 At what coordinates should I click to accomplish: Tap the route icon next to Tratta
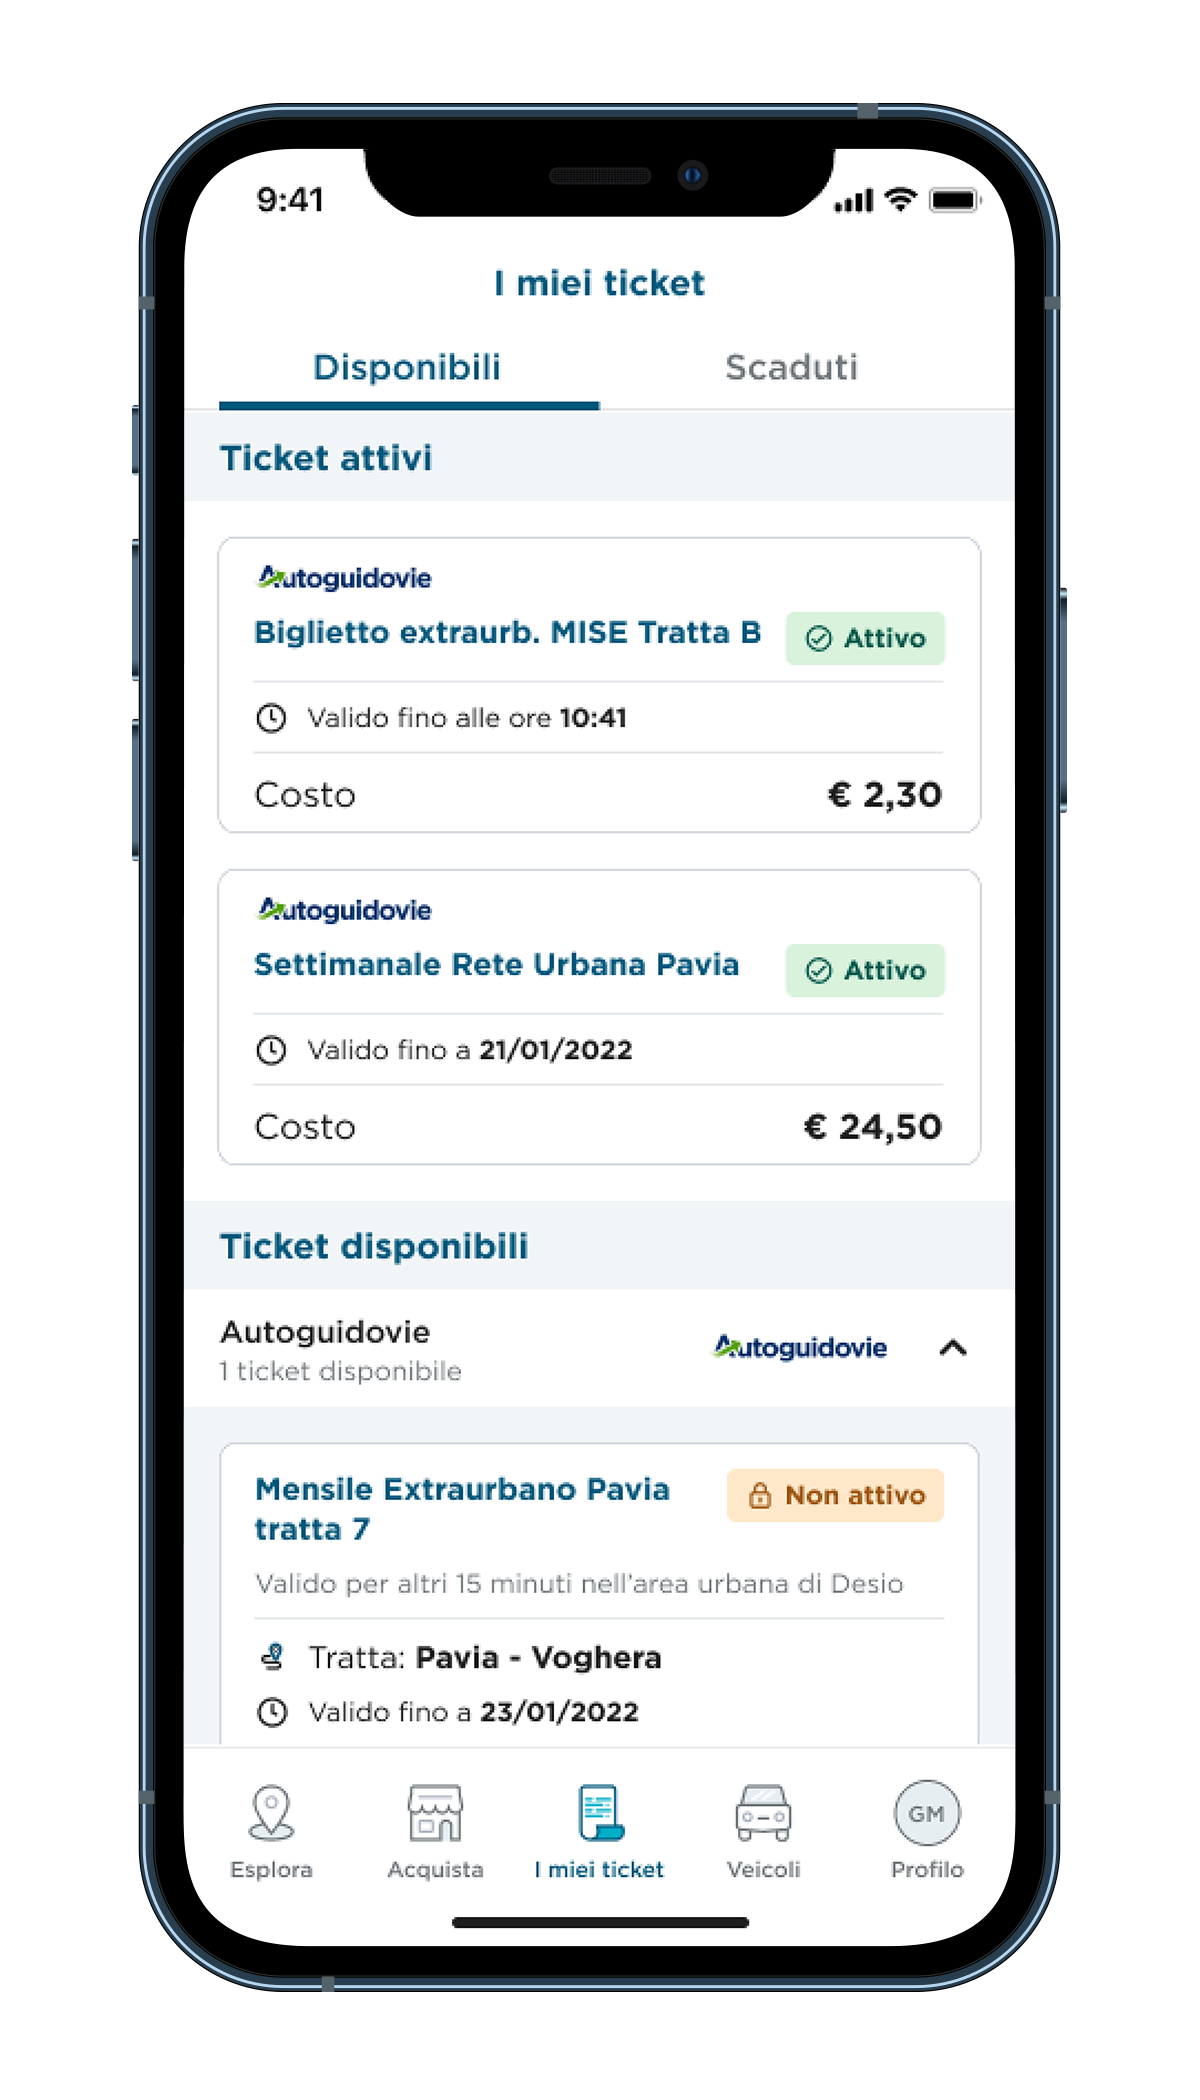tap(272, 1657)
